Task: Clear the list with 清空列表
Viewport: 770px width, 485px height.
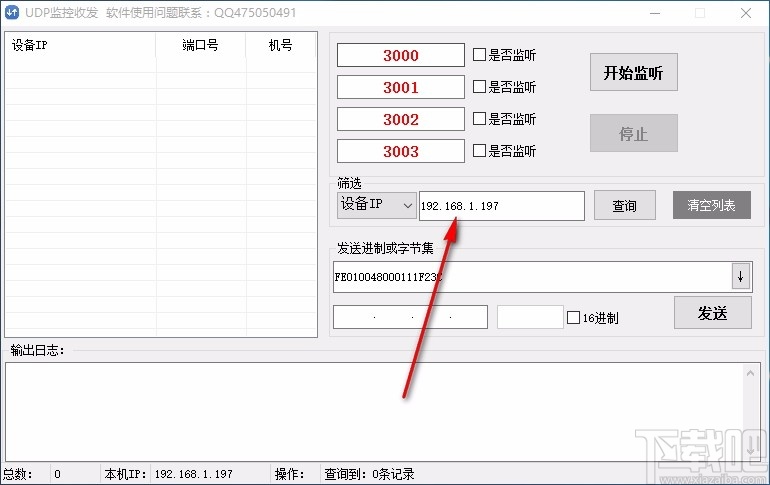Action: pyautogui.click(x=712, y=205)
